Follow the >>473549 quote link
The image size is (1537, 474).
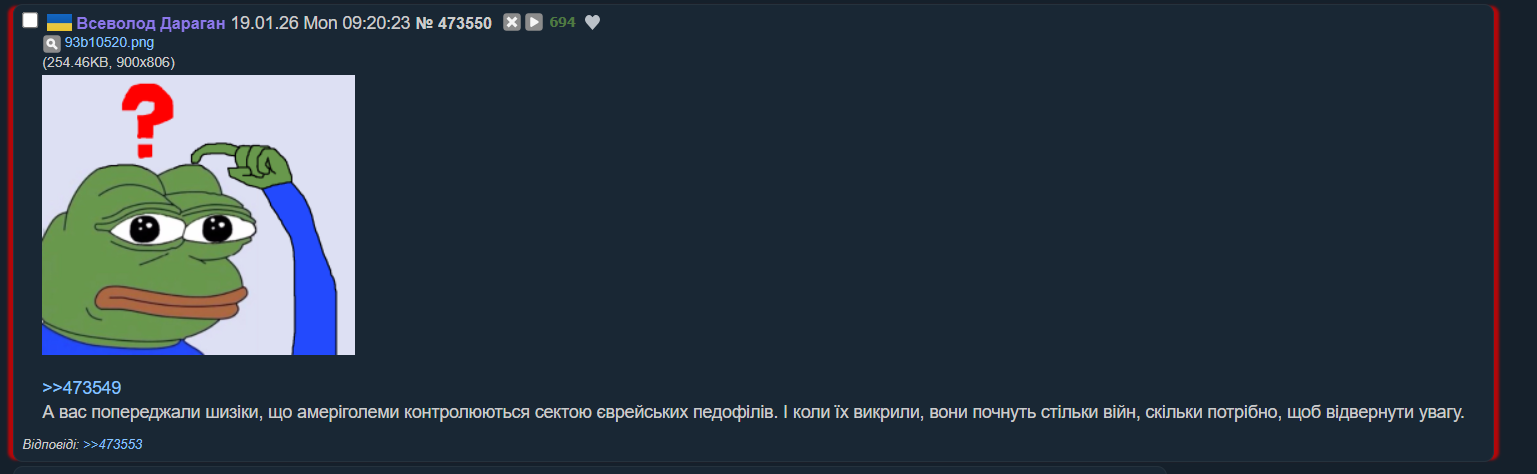[81, 388]
